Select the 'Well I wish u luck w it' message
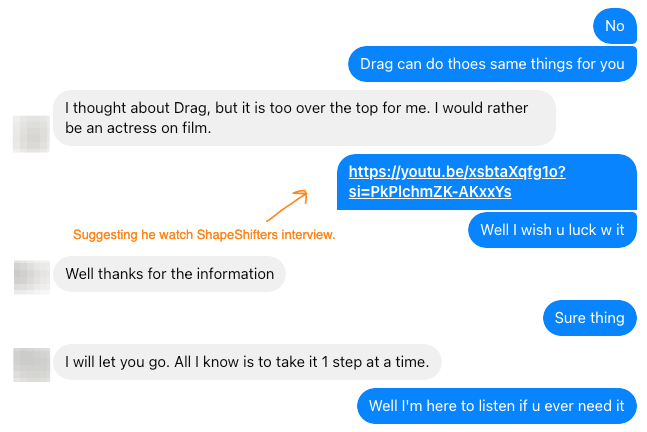Viewport: 647px width, 432px height. (x=552, y=230)
